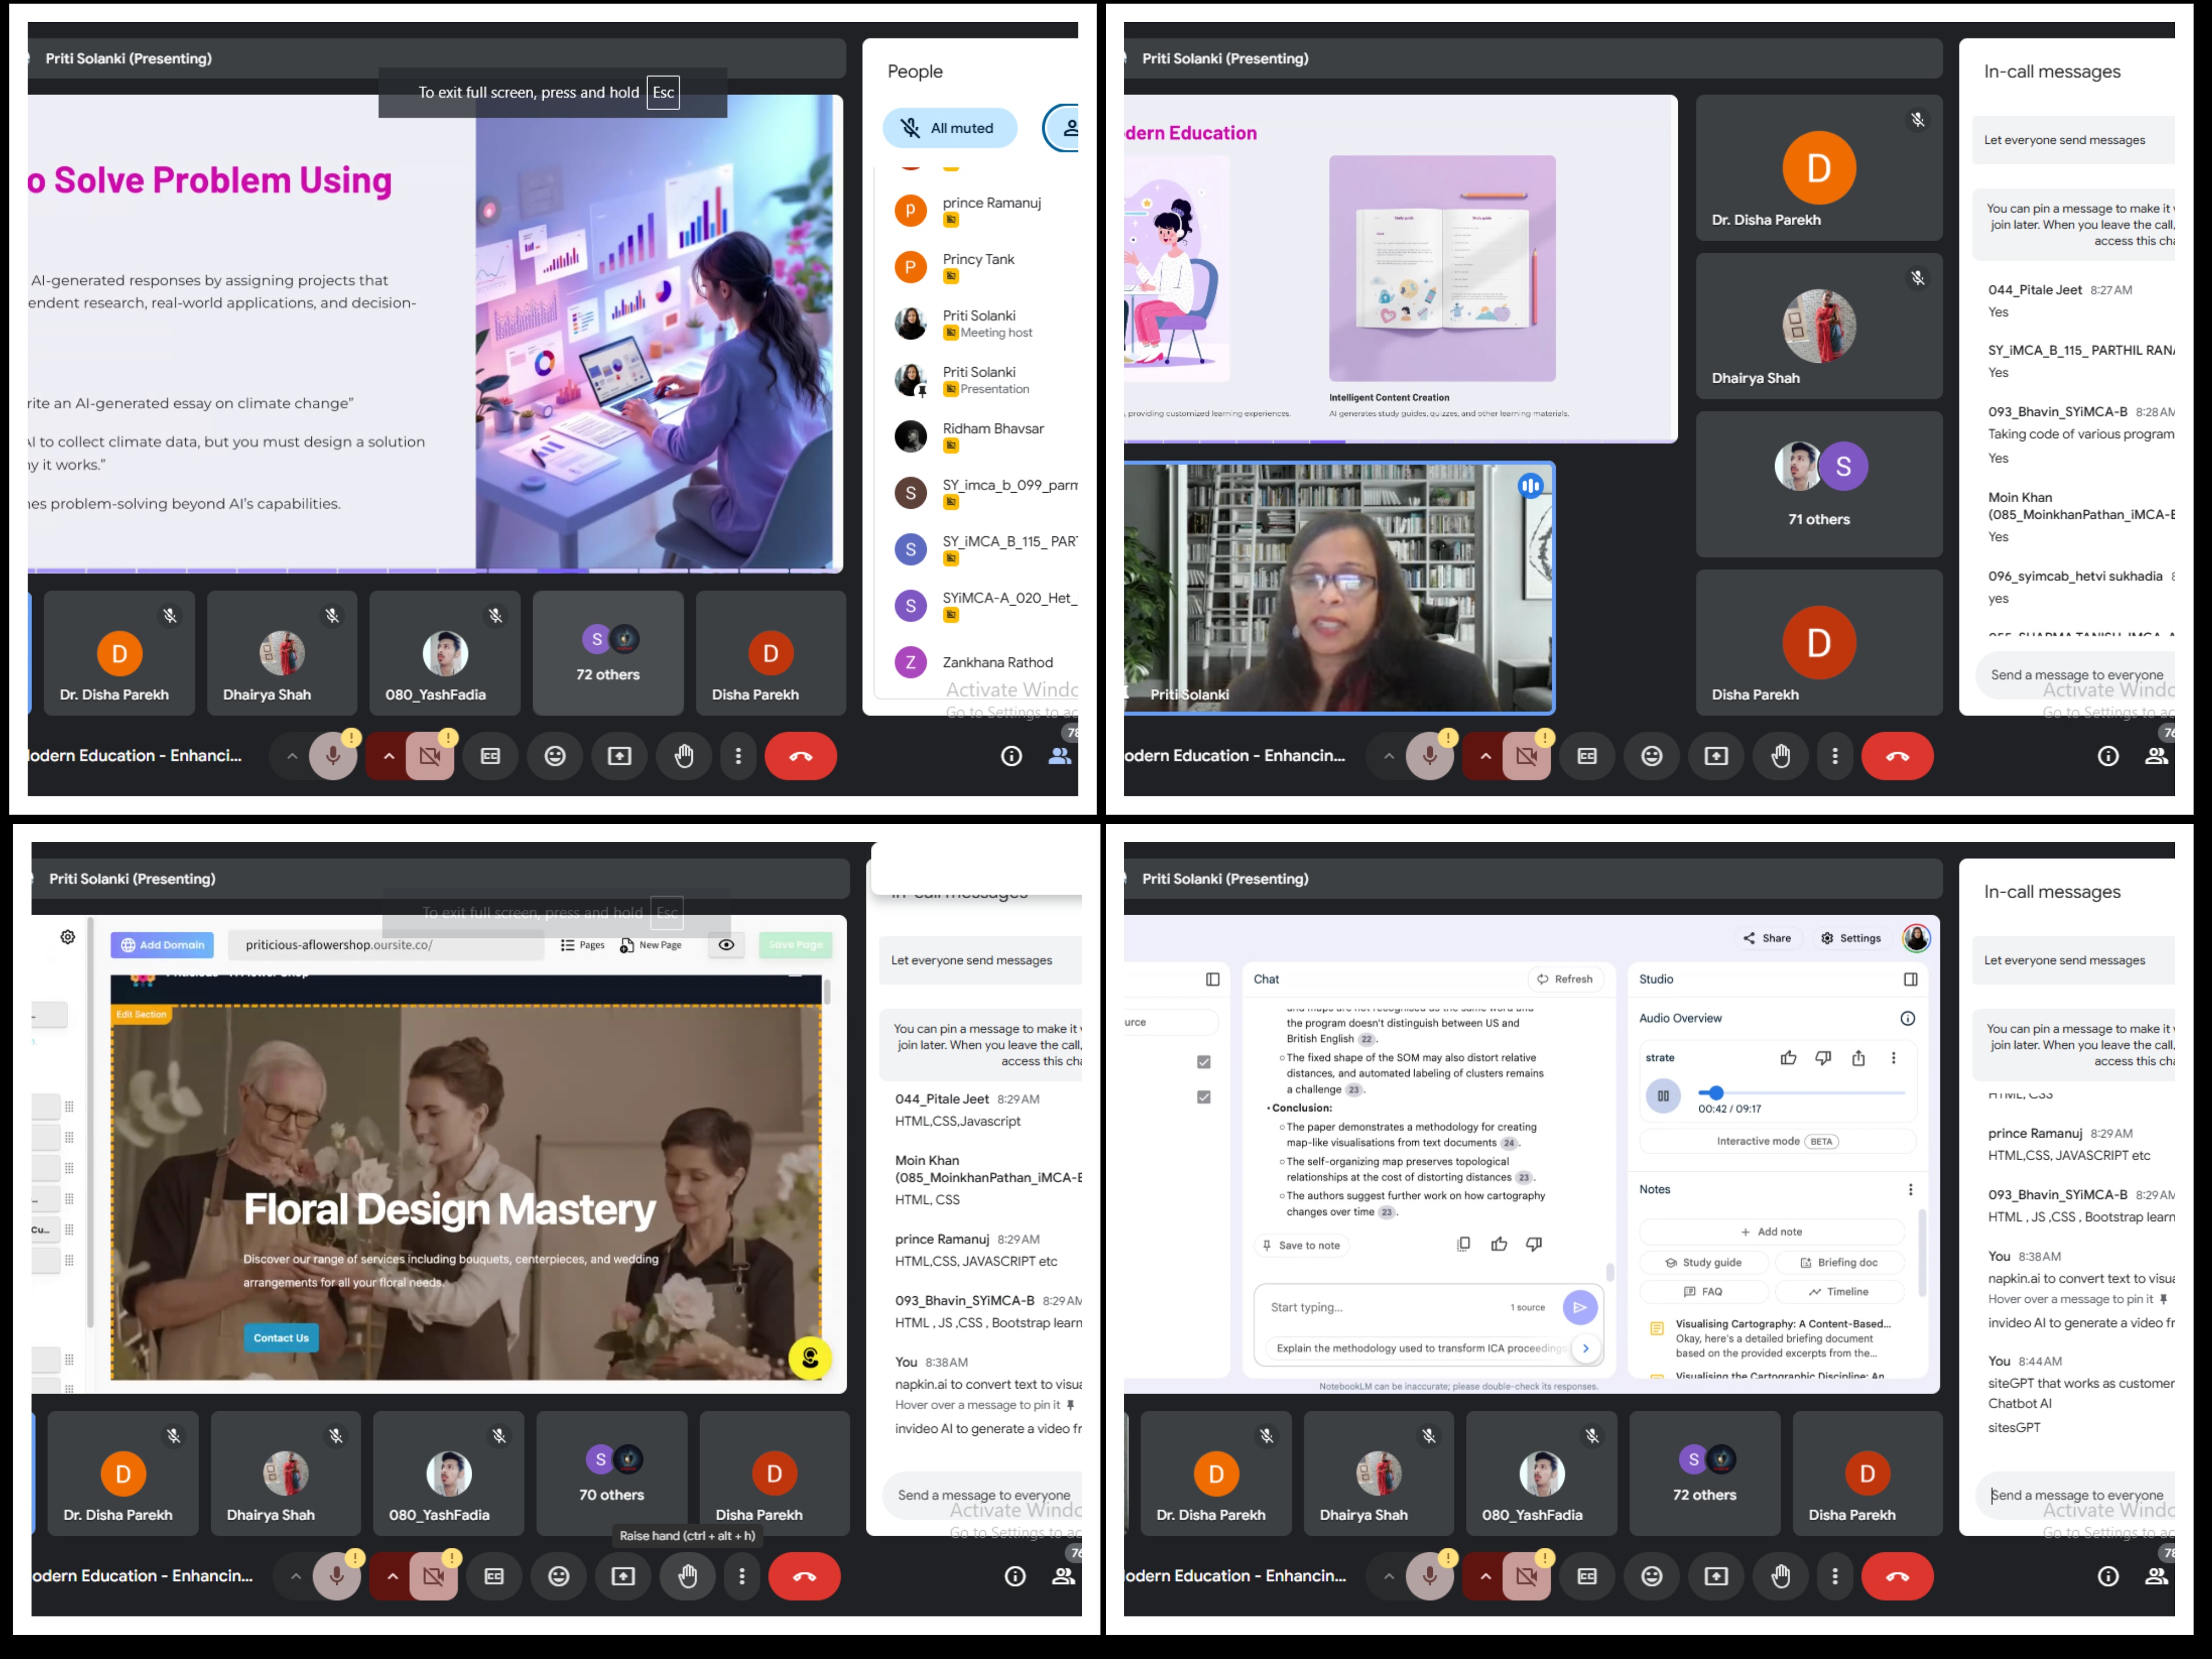This screenshot has height=1659, width=2212.
Task: Open the Pages menu in site builder
Action: (x=582, y=944)
